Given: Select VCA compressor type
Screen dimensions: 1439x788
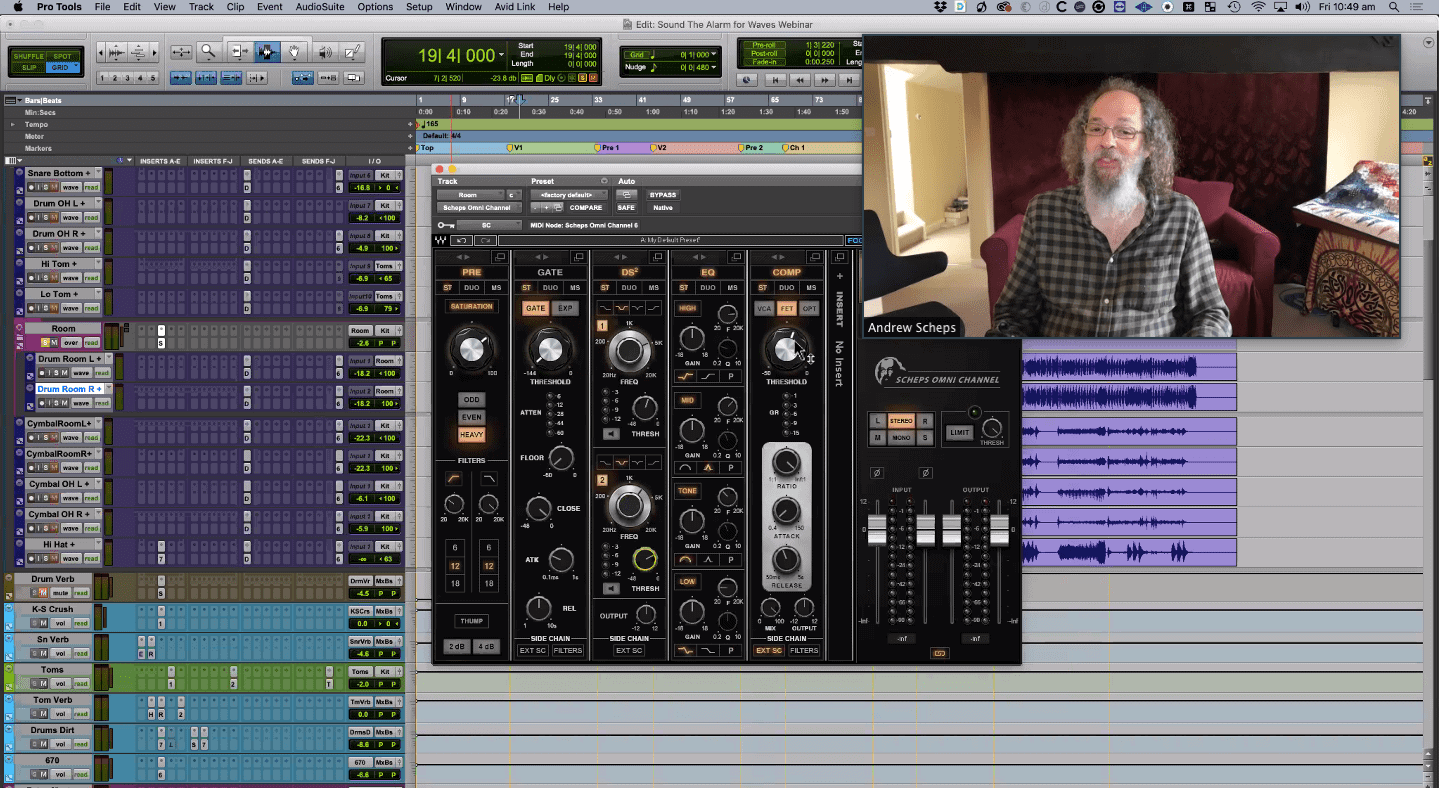Looking at the screenshot, I should tap(764, 308).
